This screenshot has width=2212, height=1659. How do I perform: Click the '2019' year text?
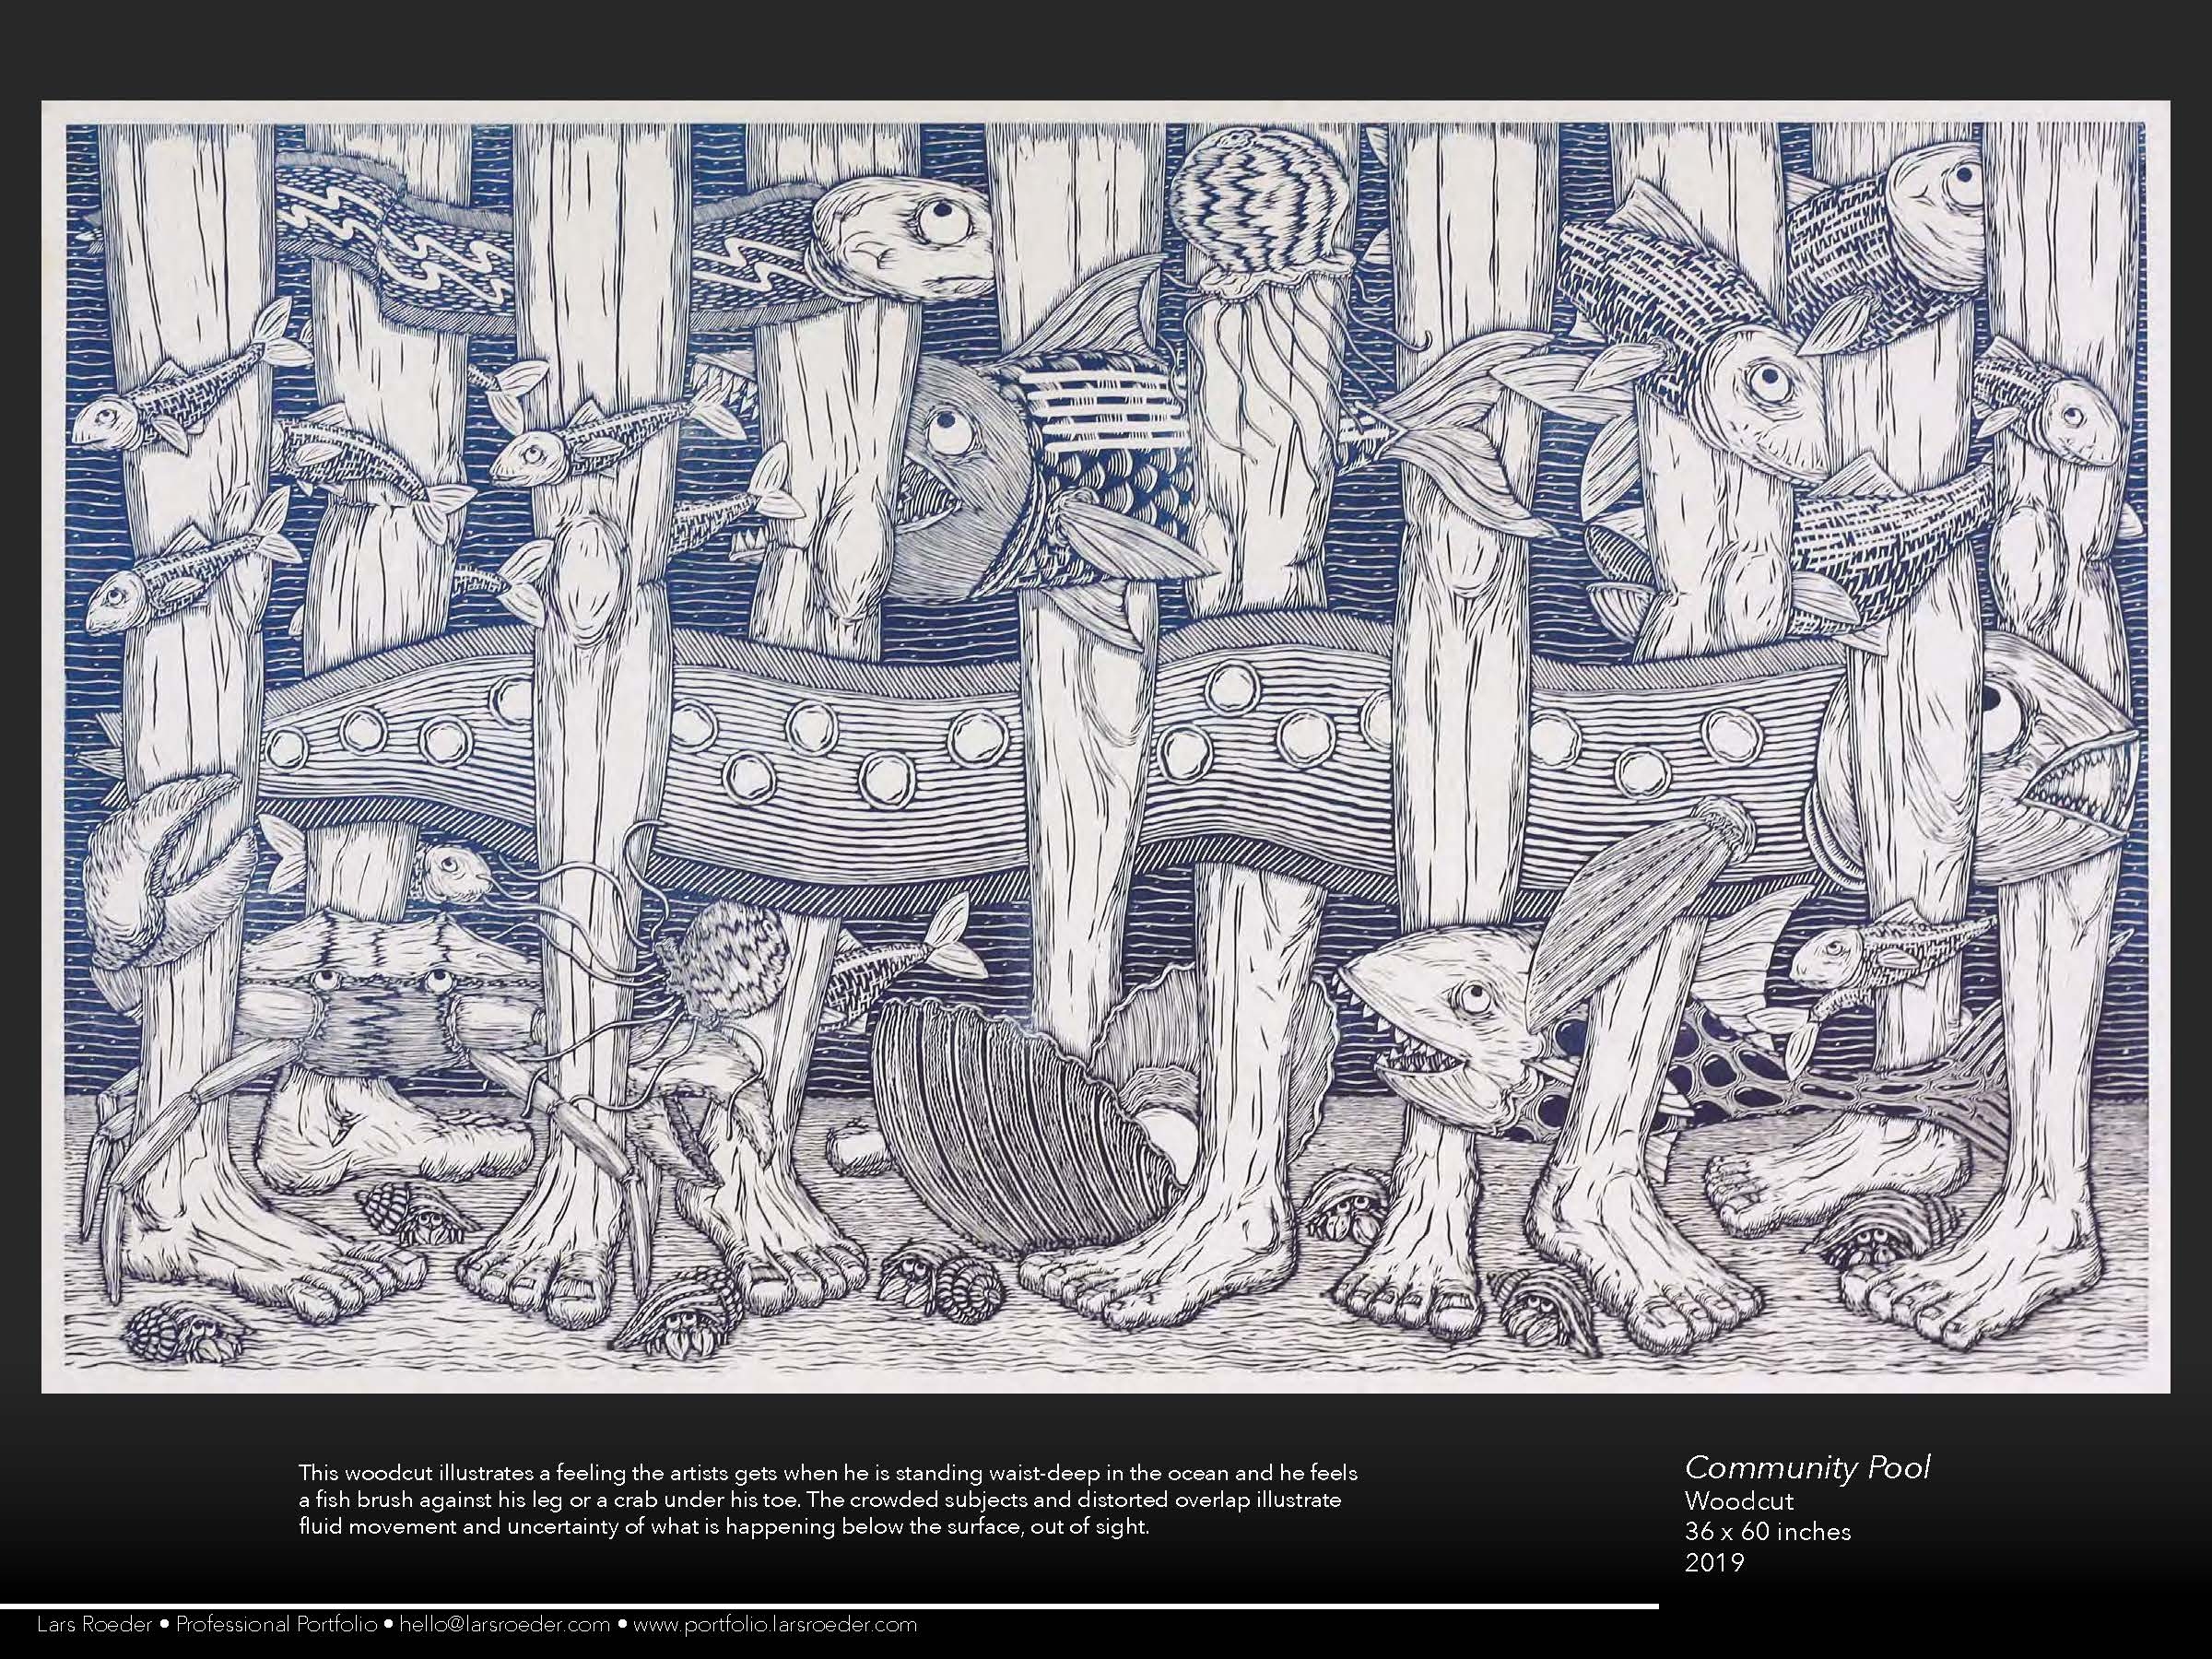[1714, 1562]
